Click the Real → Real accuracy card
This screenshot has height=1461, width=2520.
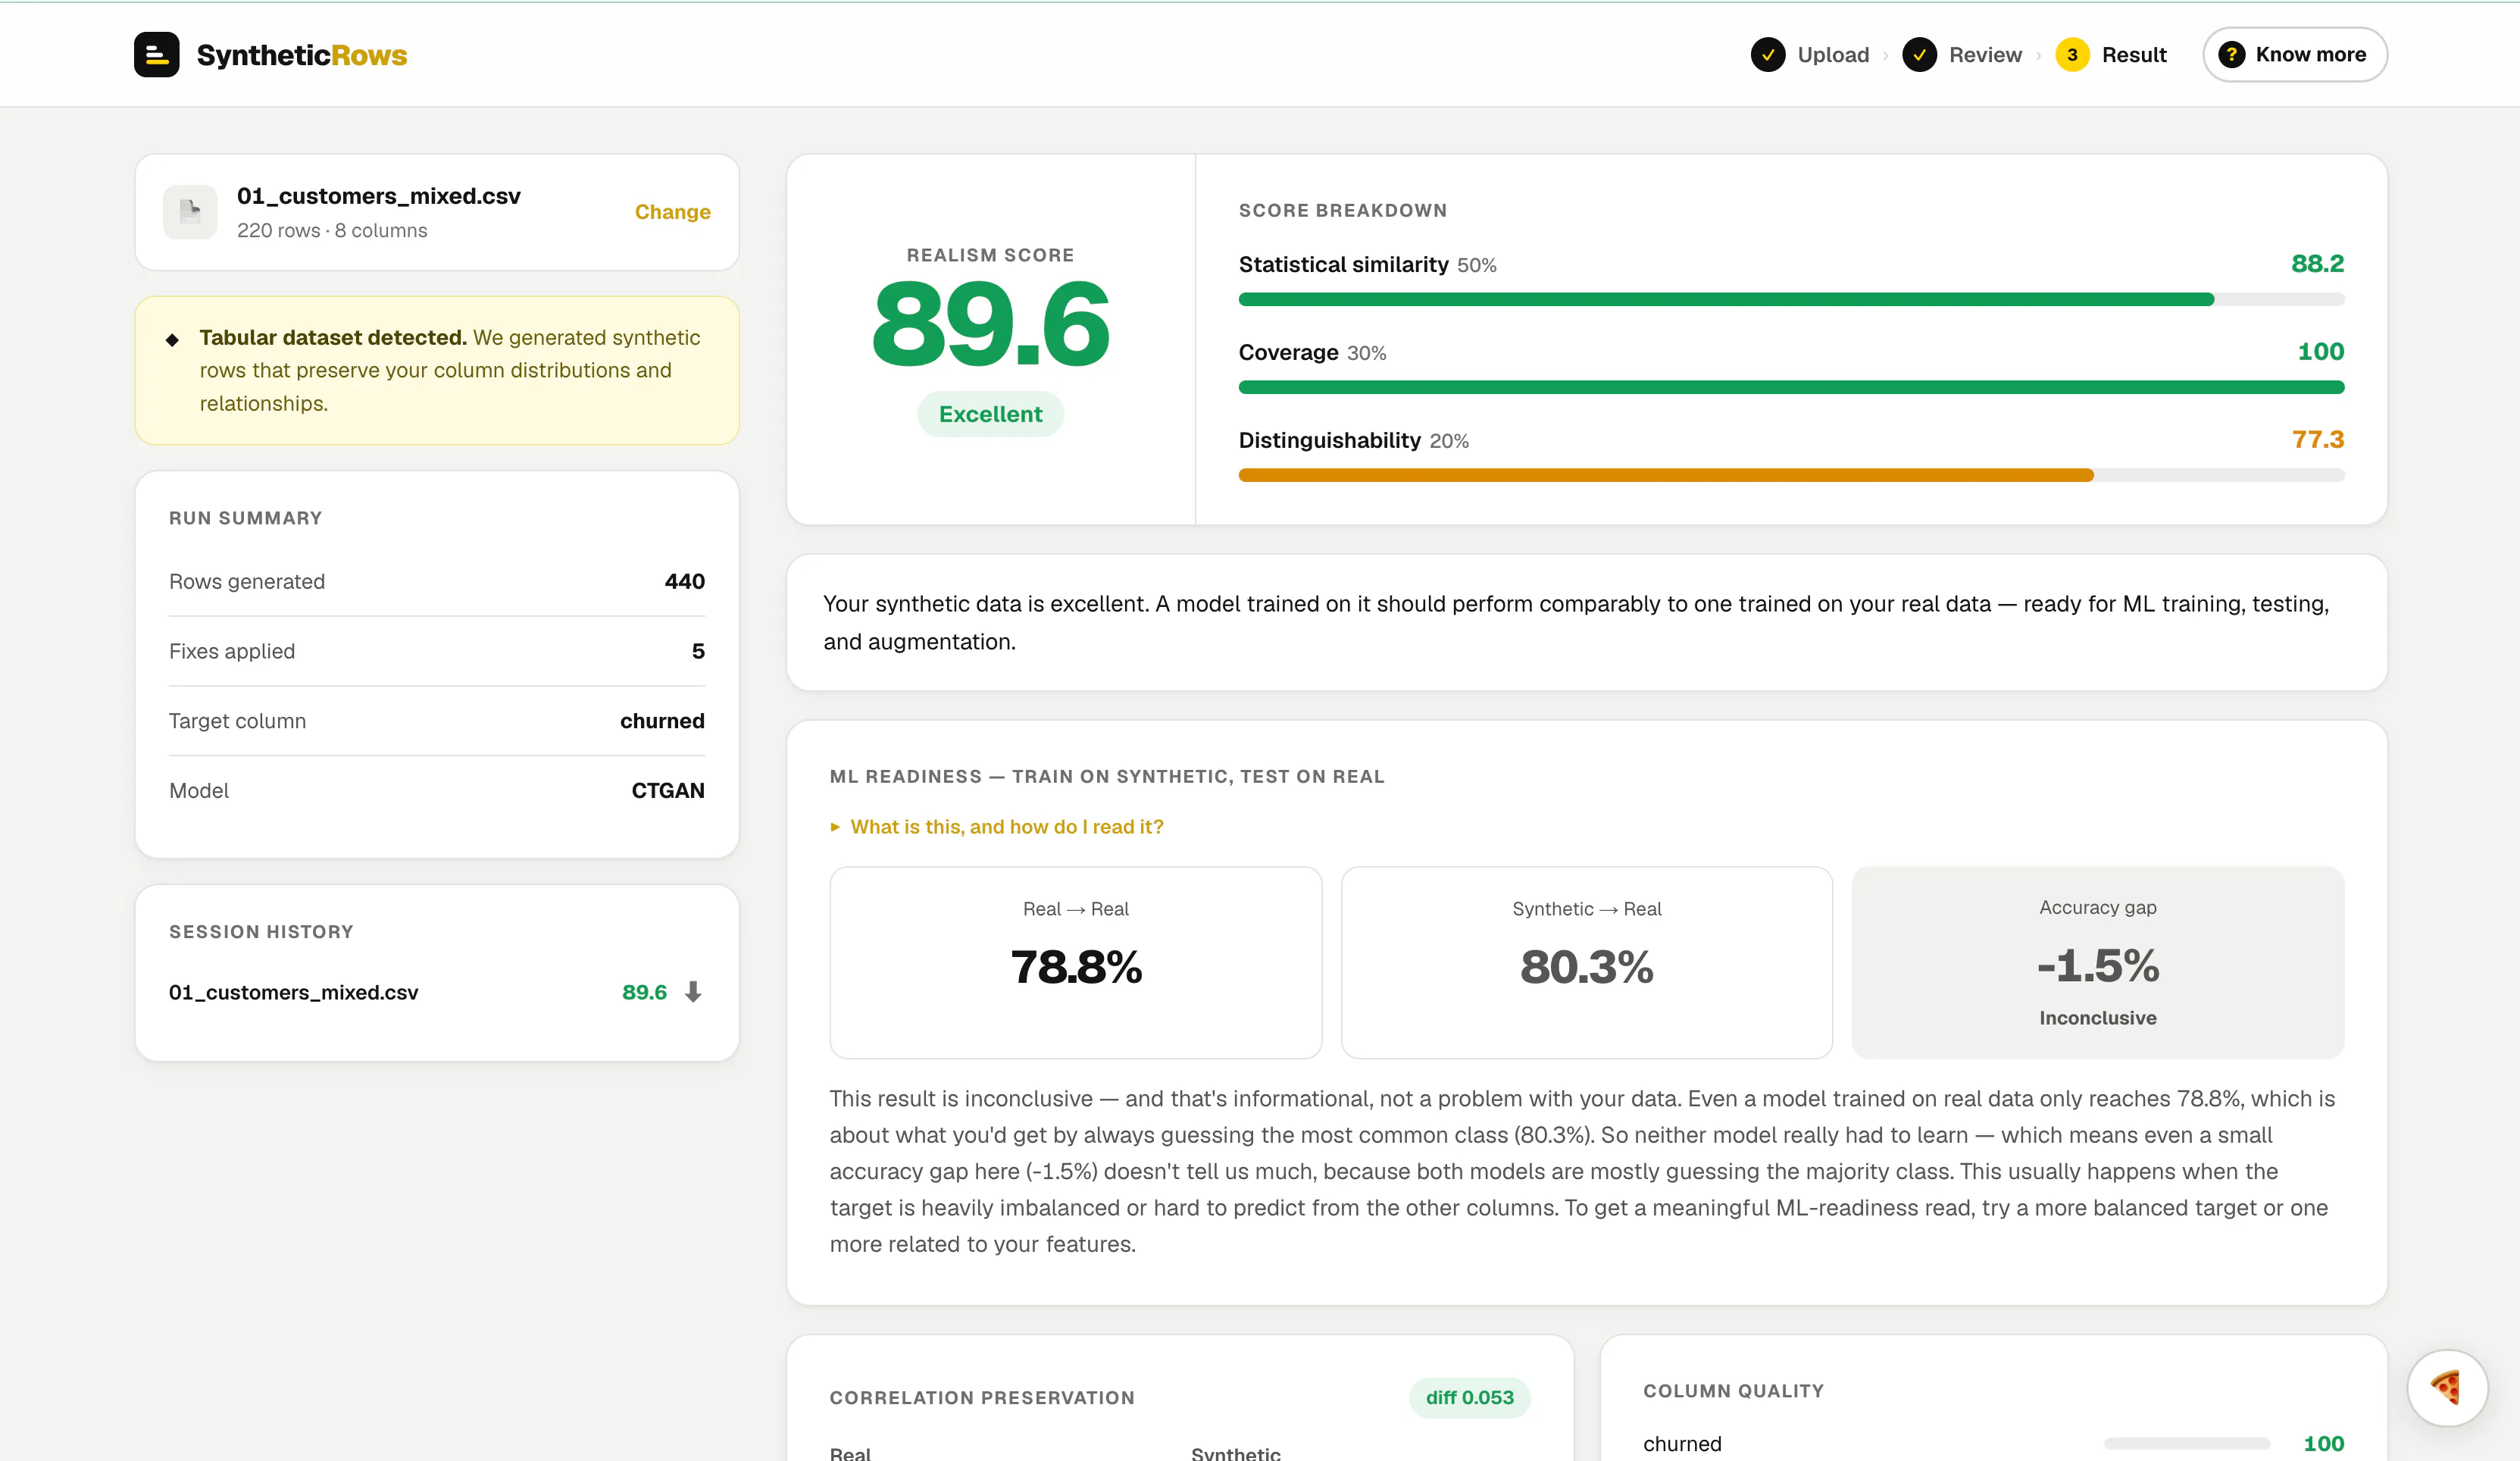click(x=1076, y=962)
